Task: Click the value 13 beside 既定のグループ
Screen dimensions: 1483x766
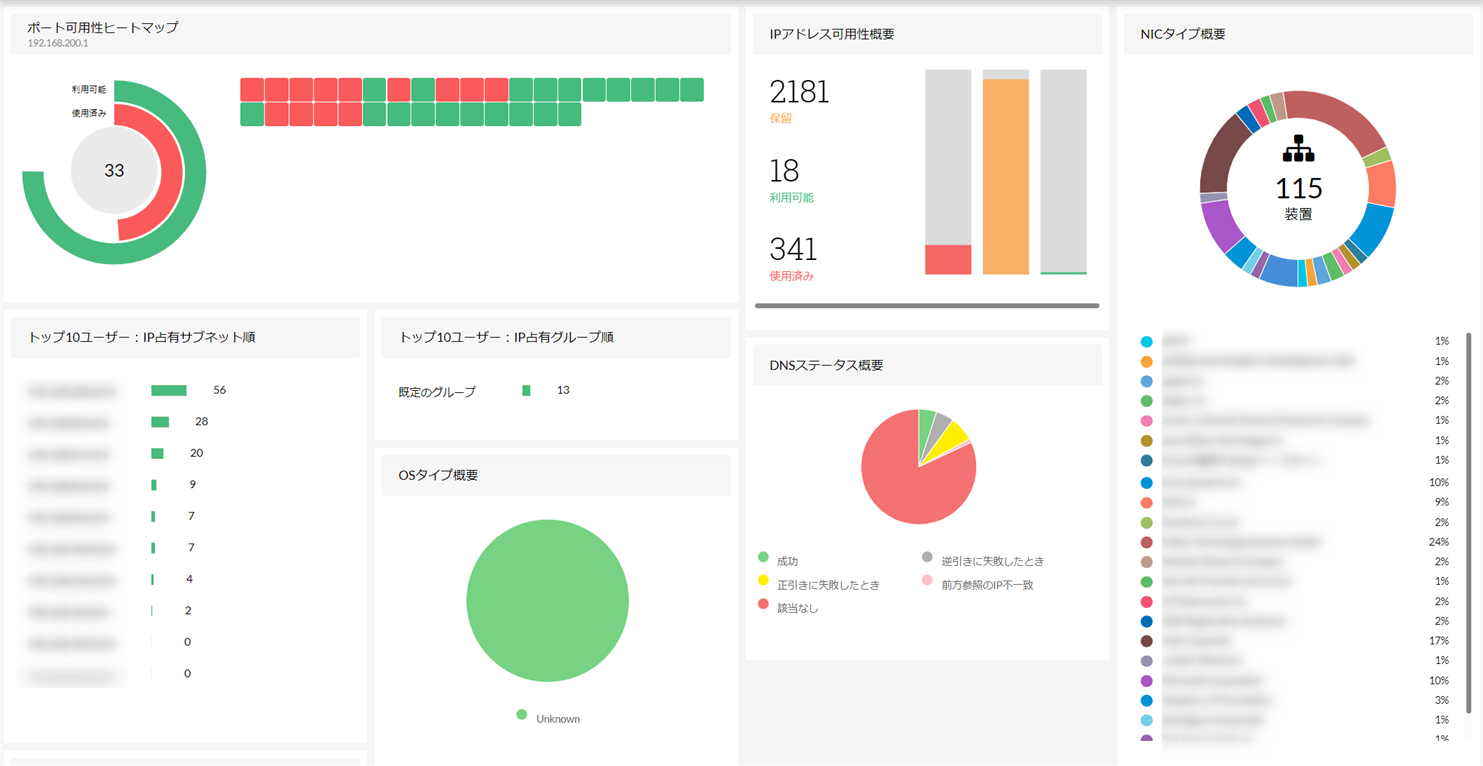Action: 563,390
